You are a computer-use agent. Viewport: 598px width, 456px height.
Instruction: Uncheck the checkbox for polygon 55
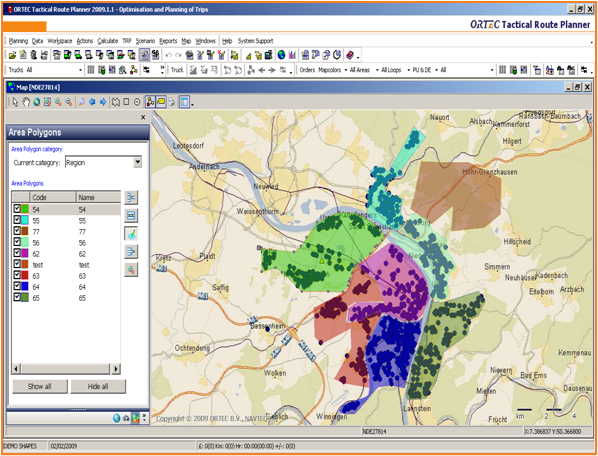point(17,220)
